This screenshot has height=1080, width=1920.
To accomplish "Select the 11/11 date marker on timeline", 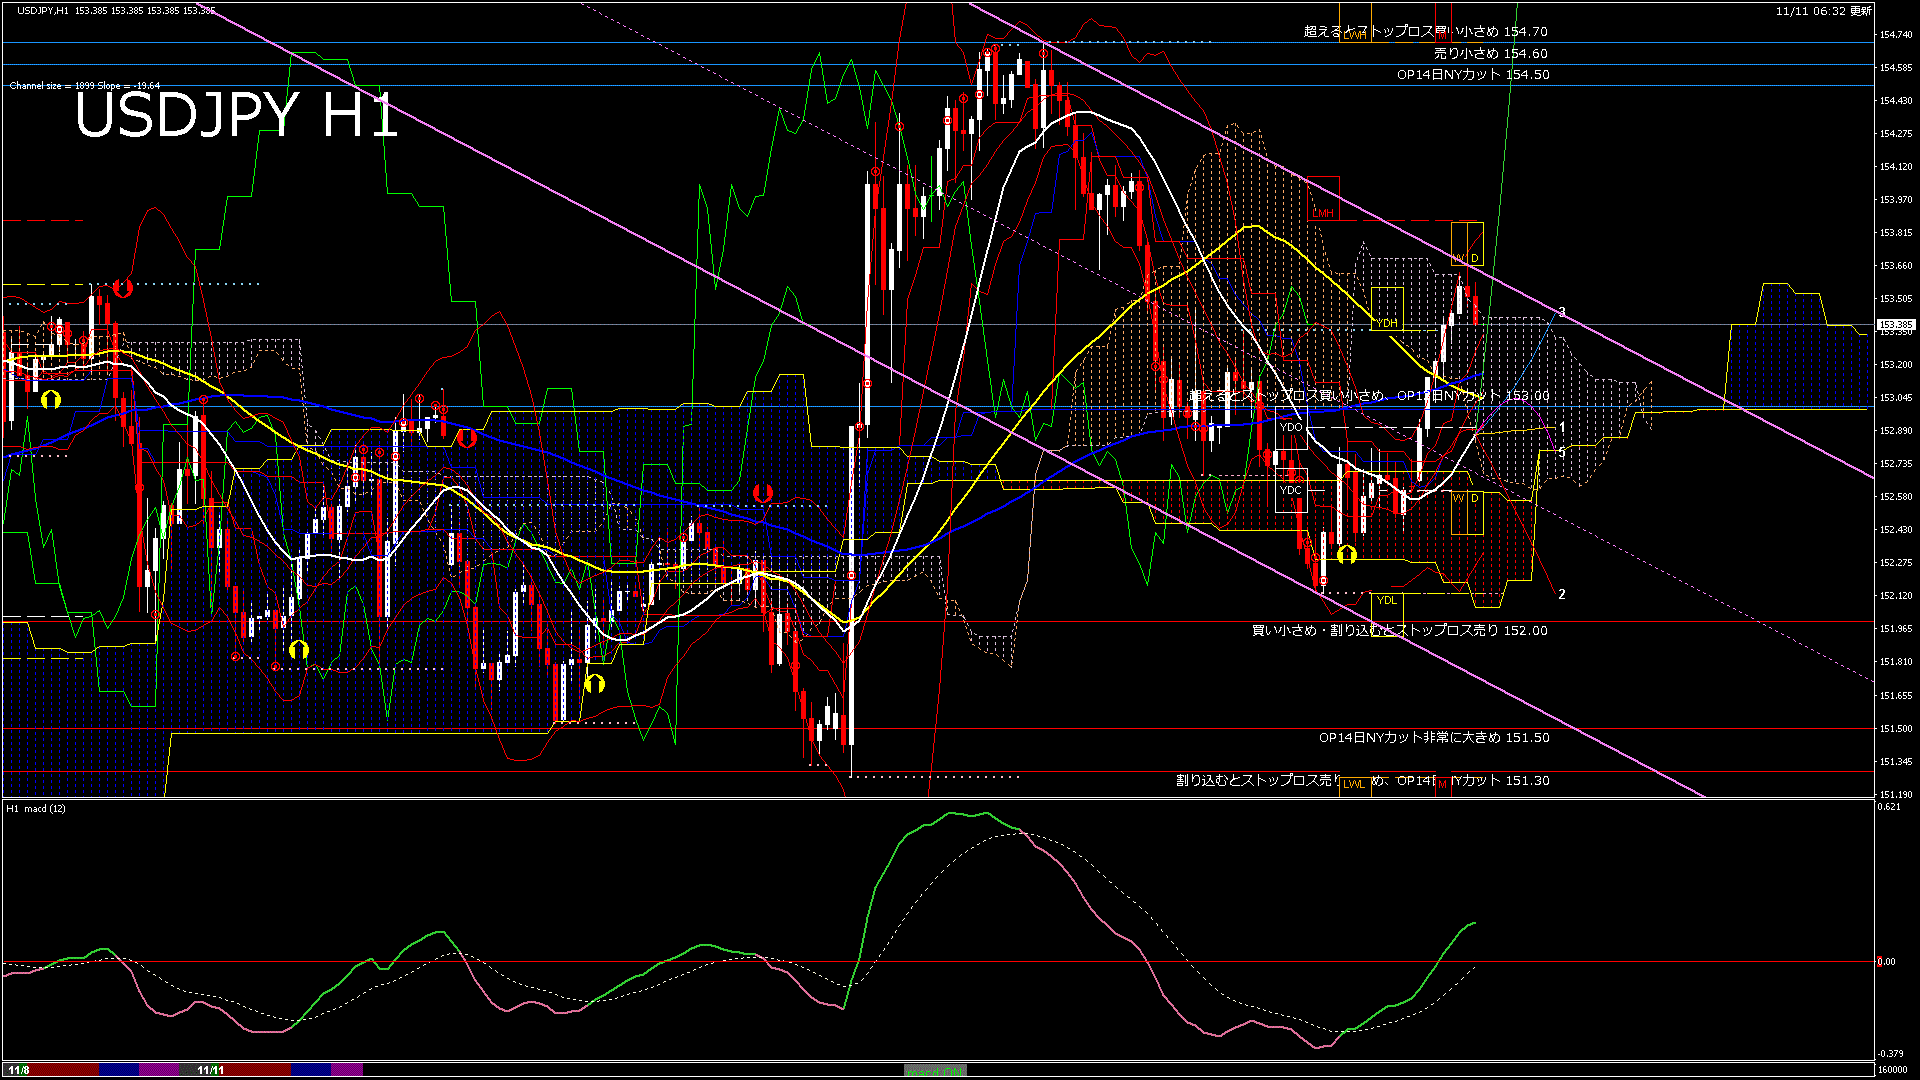I will coord(210,1070).
